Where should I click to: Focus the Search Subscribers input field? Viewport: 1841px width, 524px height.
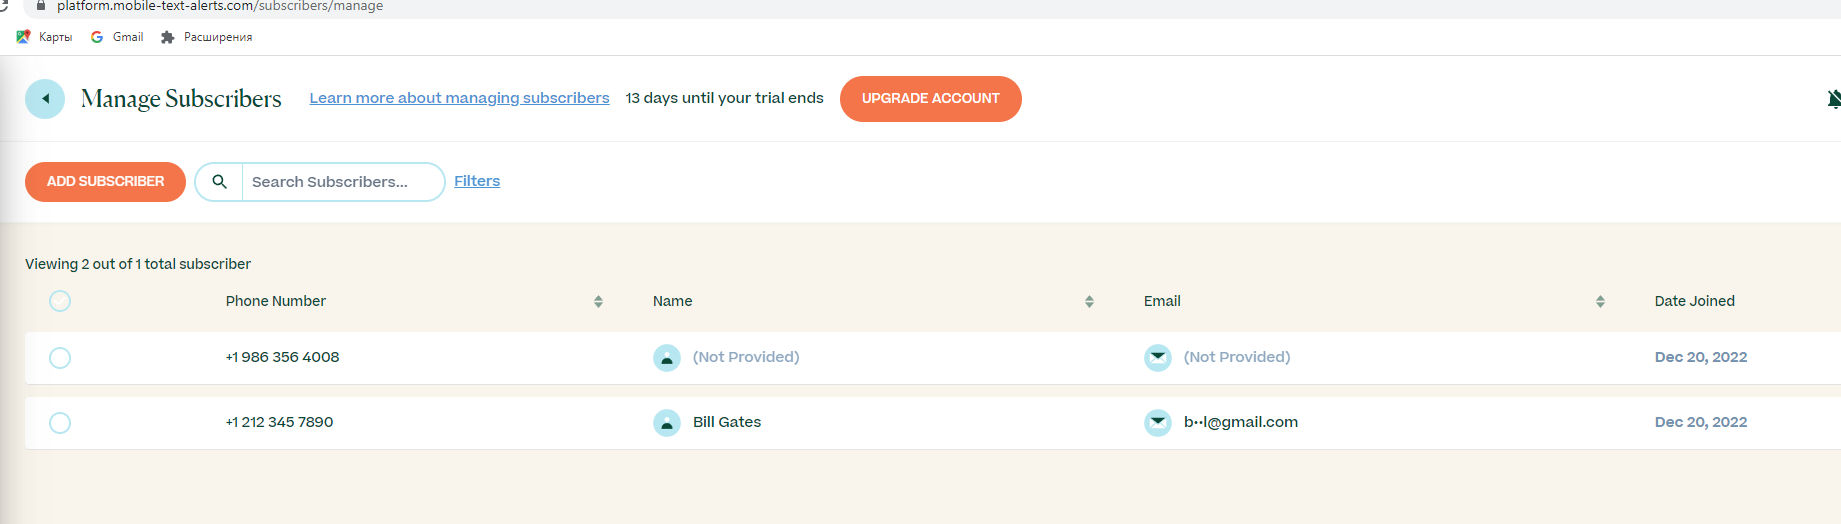340,182
